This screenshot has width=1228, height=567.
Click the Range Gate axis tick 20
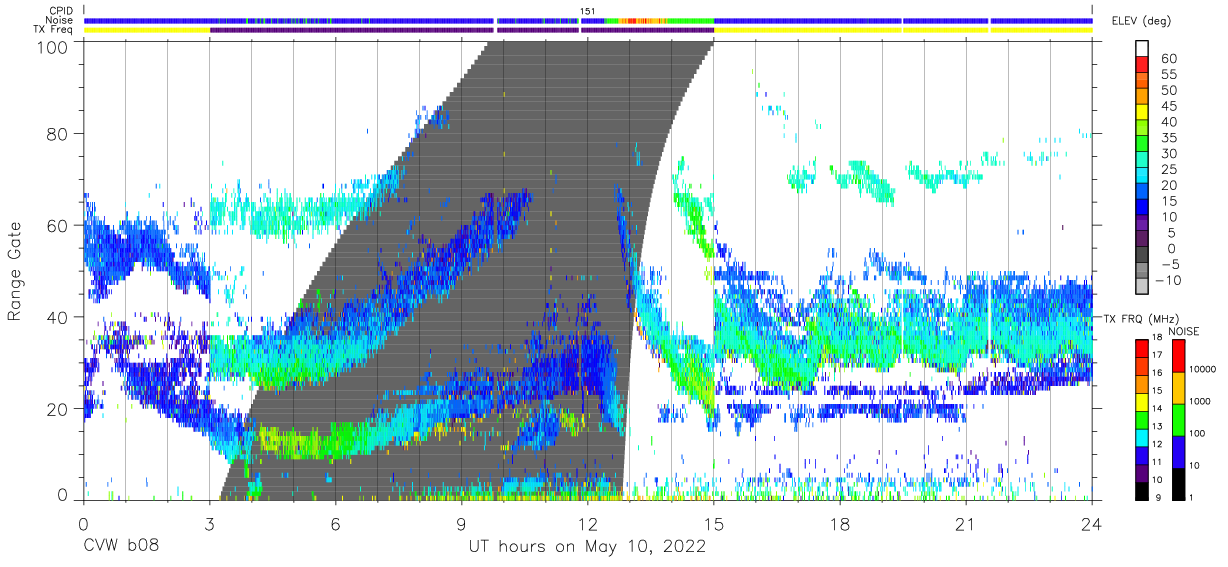59,409
